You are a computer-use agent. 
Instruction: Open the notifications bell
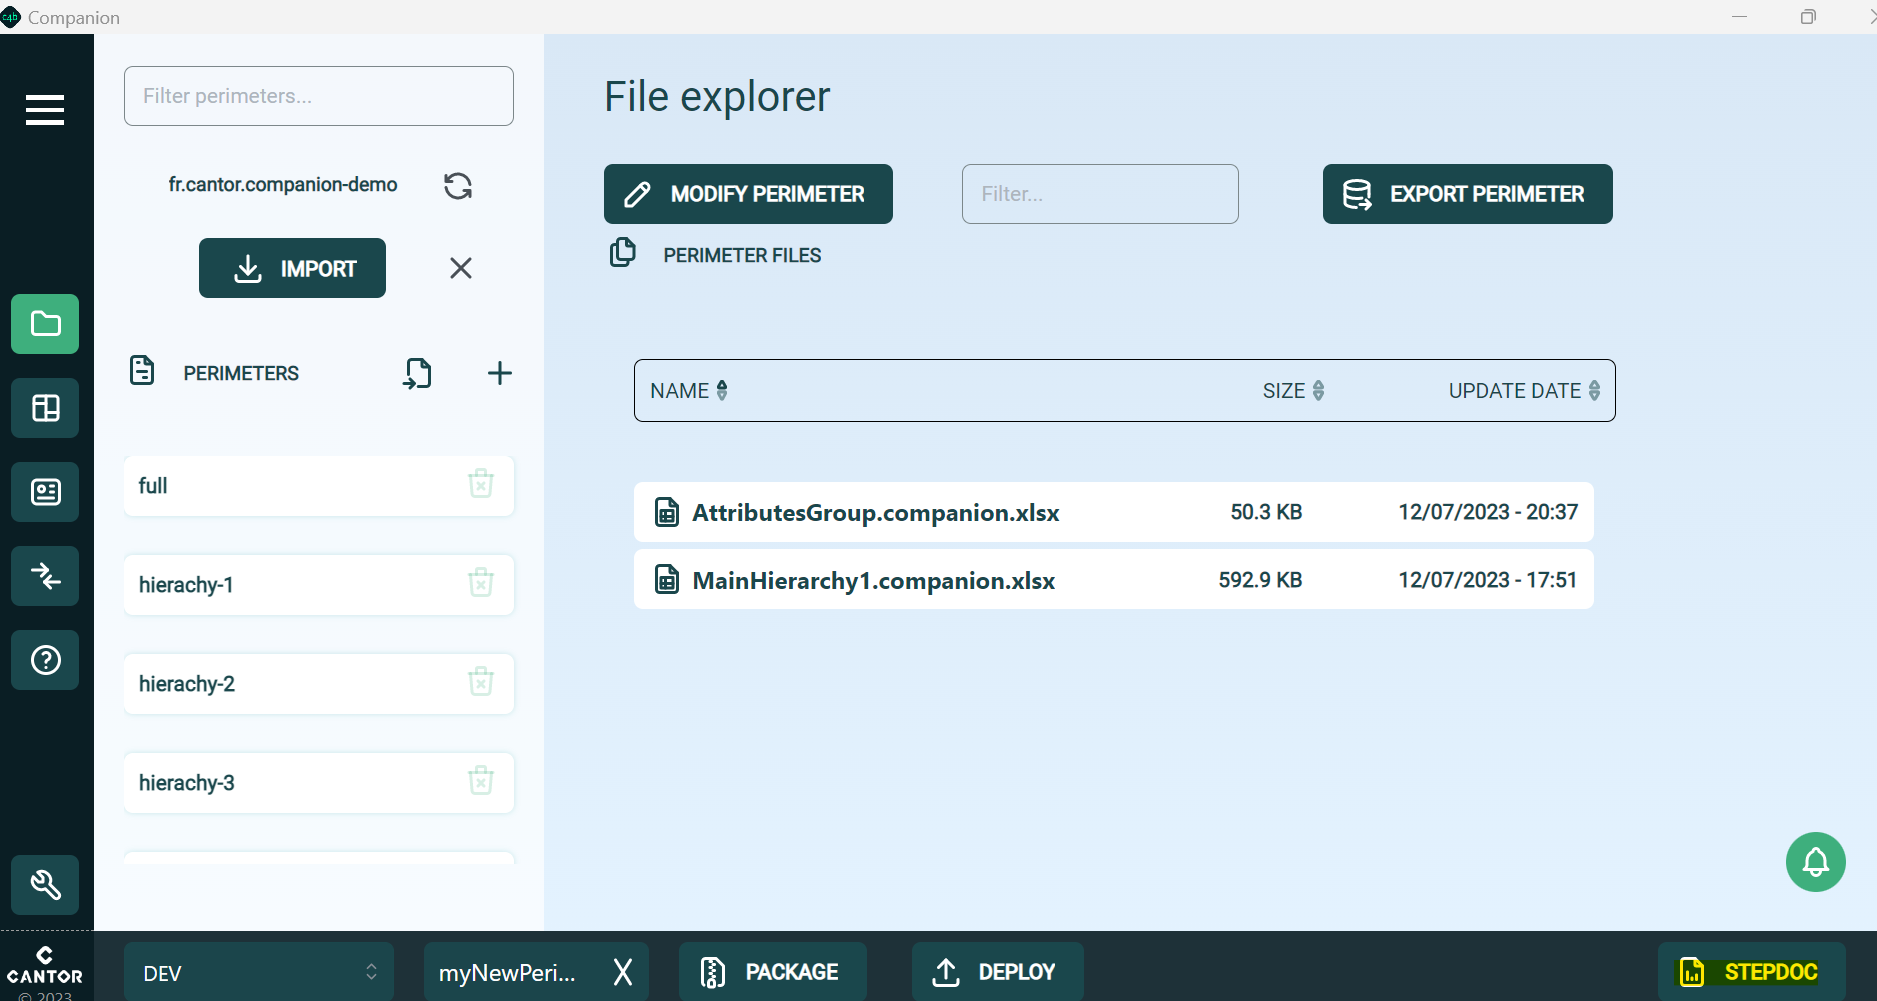pos(1816,862)
